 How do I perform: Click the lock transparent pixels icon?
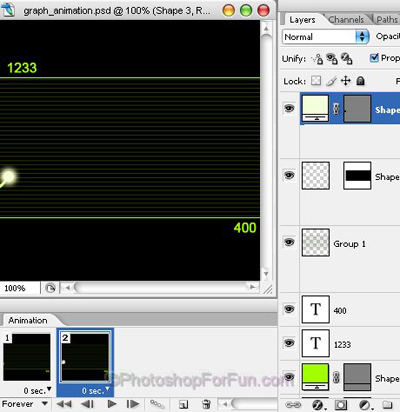[316, 81]
